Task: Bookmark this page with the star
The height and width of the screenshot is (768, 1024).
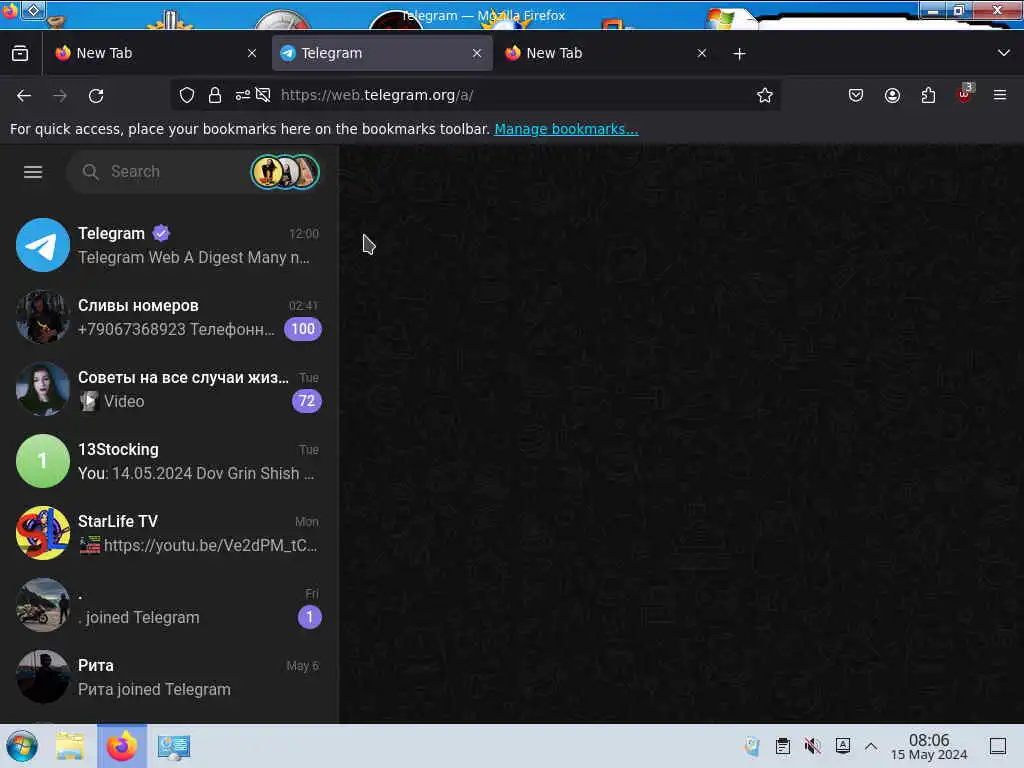Action: [x=765, y=95]
